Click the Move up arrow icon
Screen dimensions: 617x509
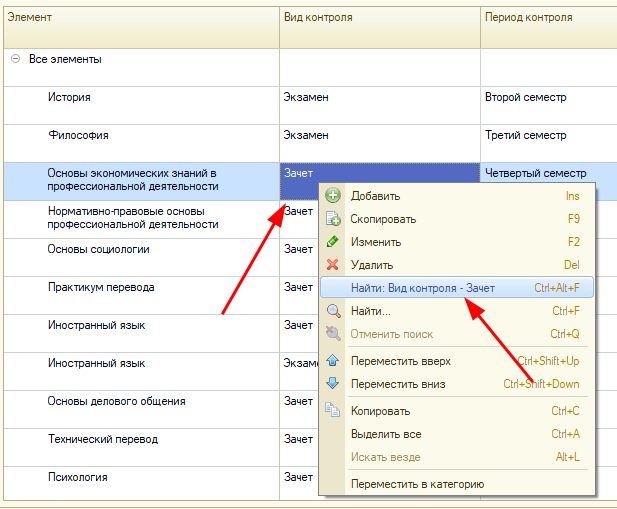point(333,361)
